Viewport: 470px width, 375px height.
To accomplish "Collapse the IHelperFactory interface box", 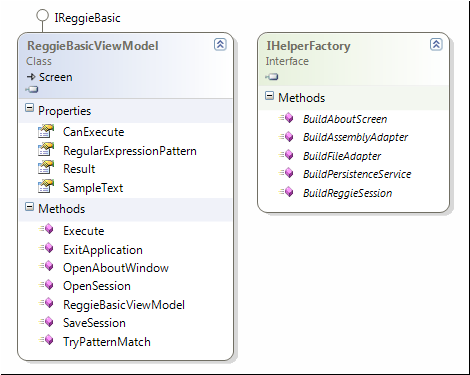I will tap(436, 44).
